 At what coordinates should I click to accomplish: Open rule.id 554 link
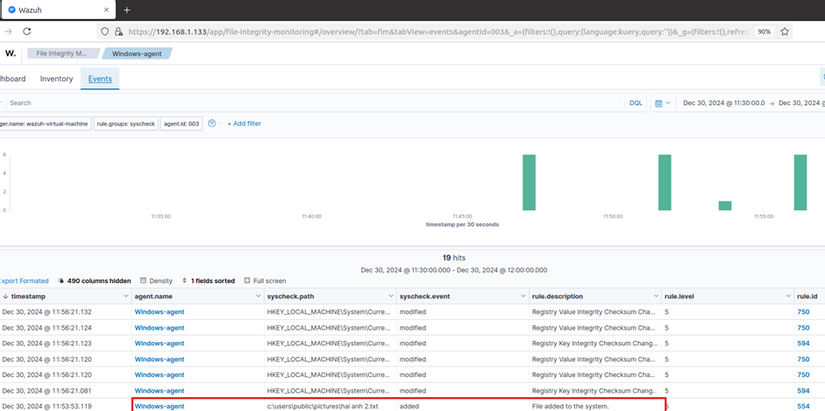coord(803,407)
